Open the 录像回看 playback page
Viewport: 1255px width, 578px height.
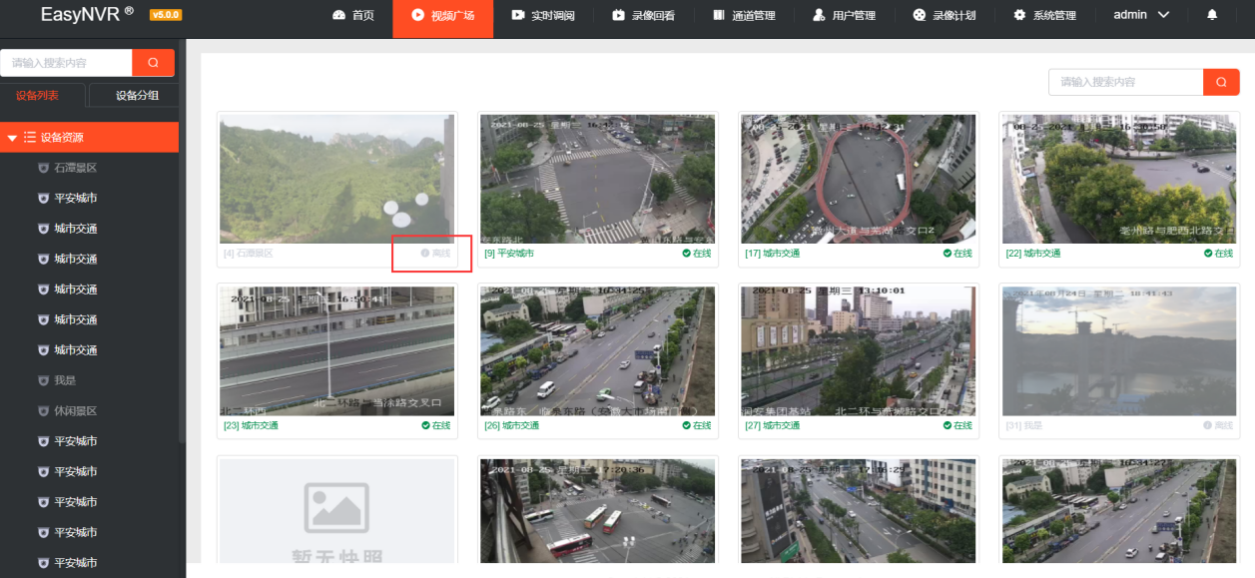pyautogui.click(x=643, y=15)
